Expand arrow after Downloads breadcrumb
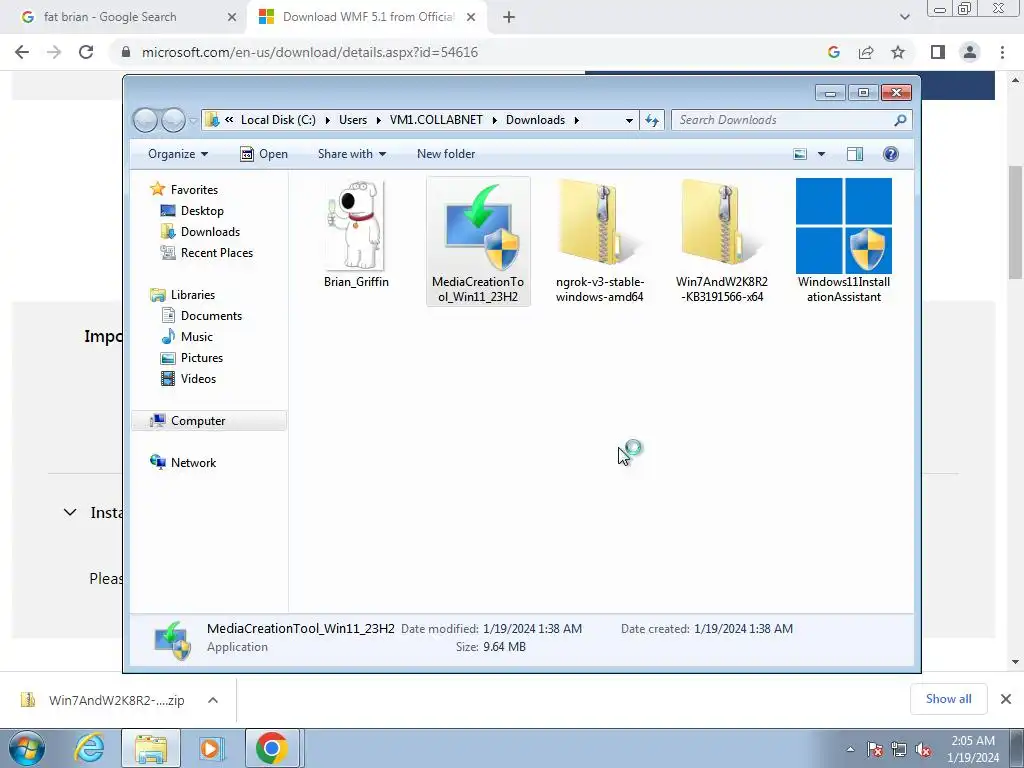Screen dimensions: 1024x768 coord(577,120)
